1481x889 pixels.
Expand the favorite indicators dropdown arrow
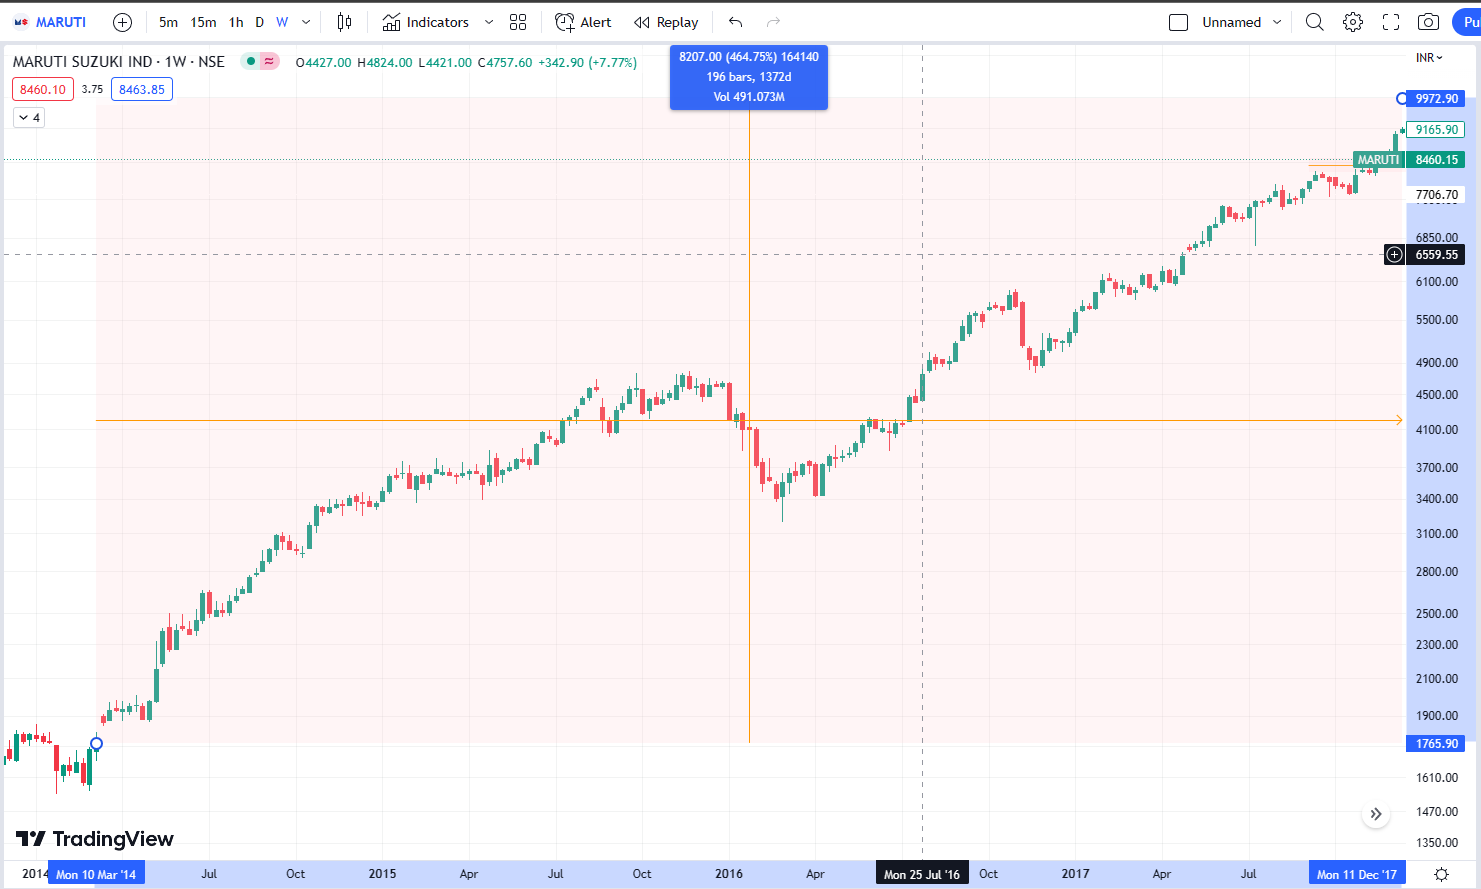point(489,22)
